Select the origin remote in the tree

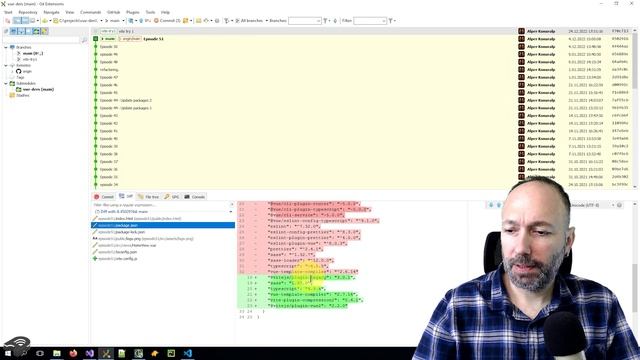click(27, 71)
